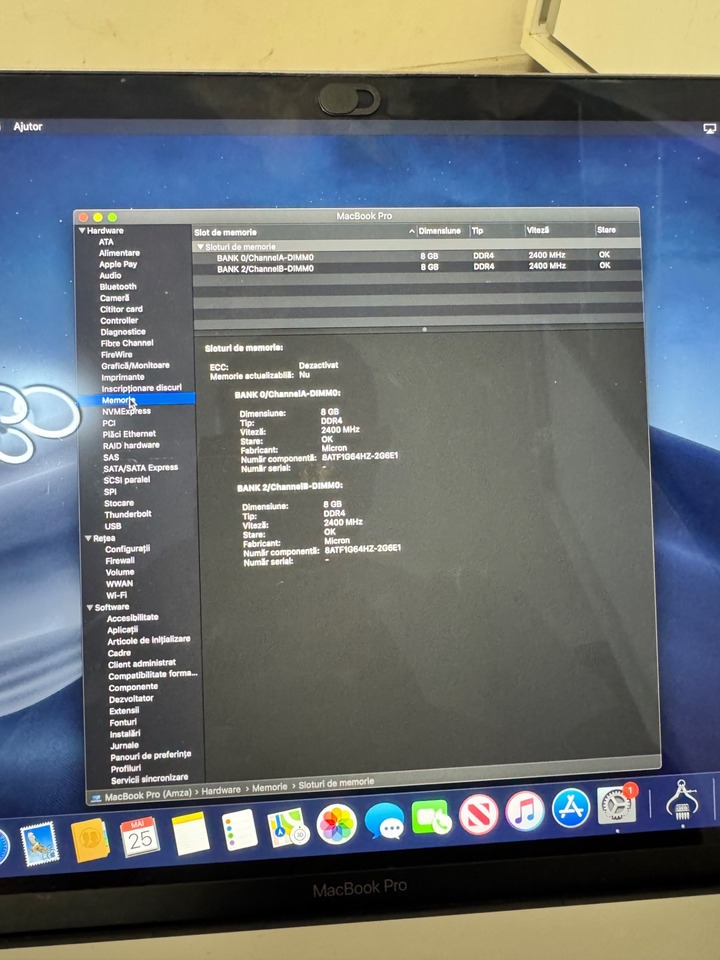Open FaceTime from the Dock
The width and height of the screenshot is (720, 960).
[x=432, y=817]
